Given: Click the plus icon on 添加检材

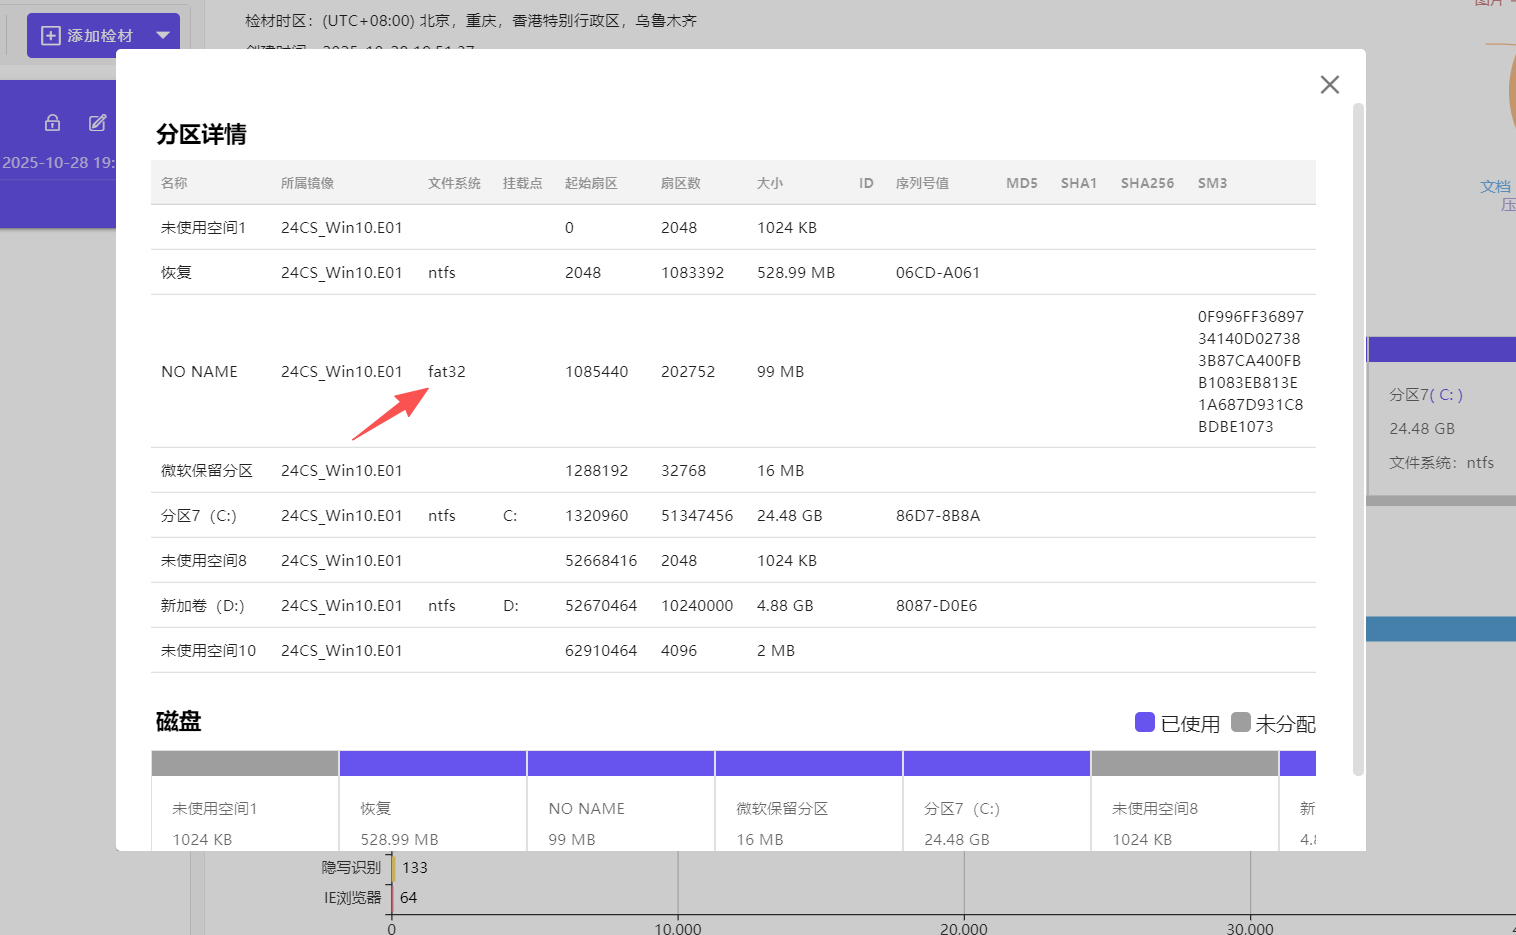Looking at the screenshot, I should click(50, 36).
